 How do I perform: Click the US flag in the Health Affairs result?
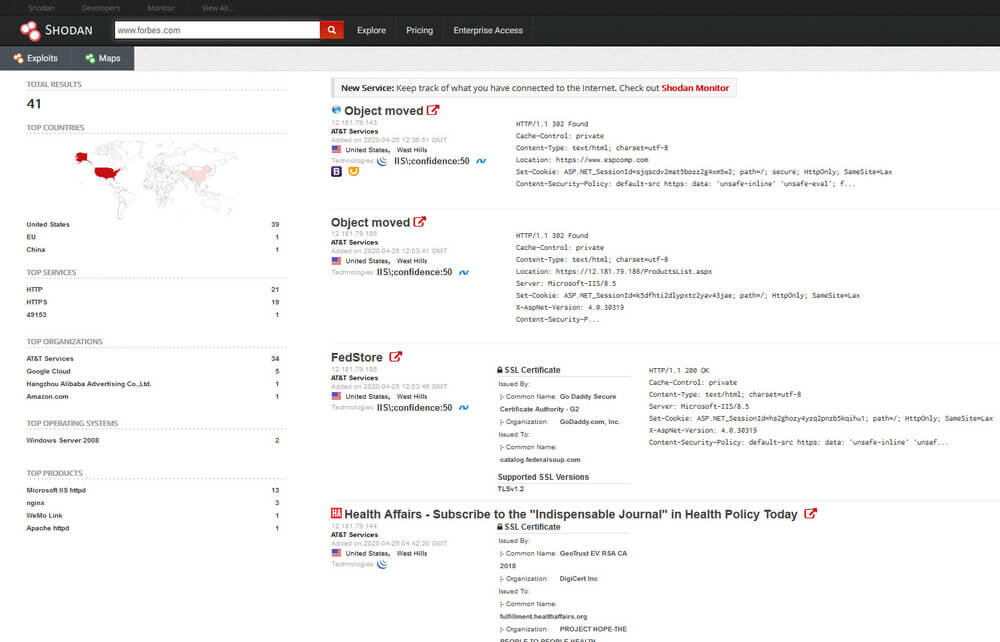pyautogui.click(x=336, y=553)
